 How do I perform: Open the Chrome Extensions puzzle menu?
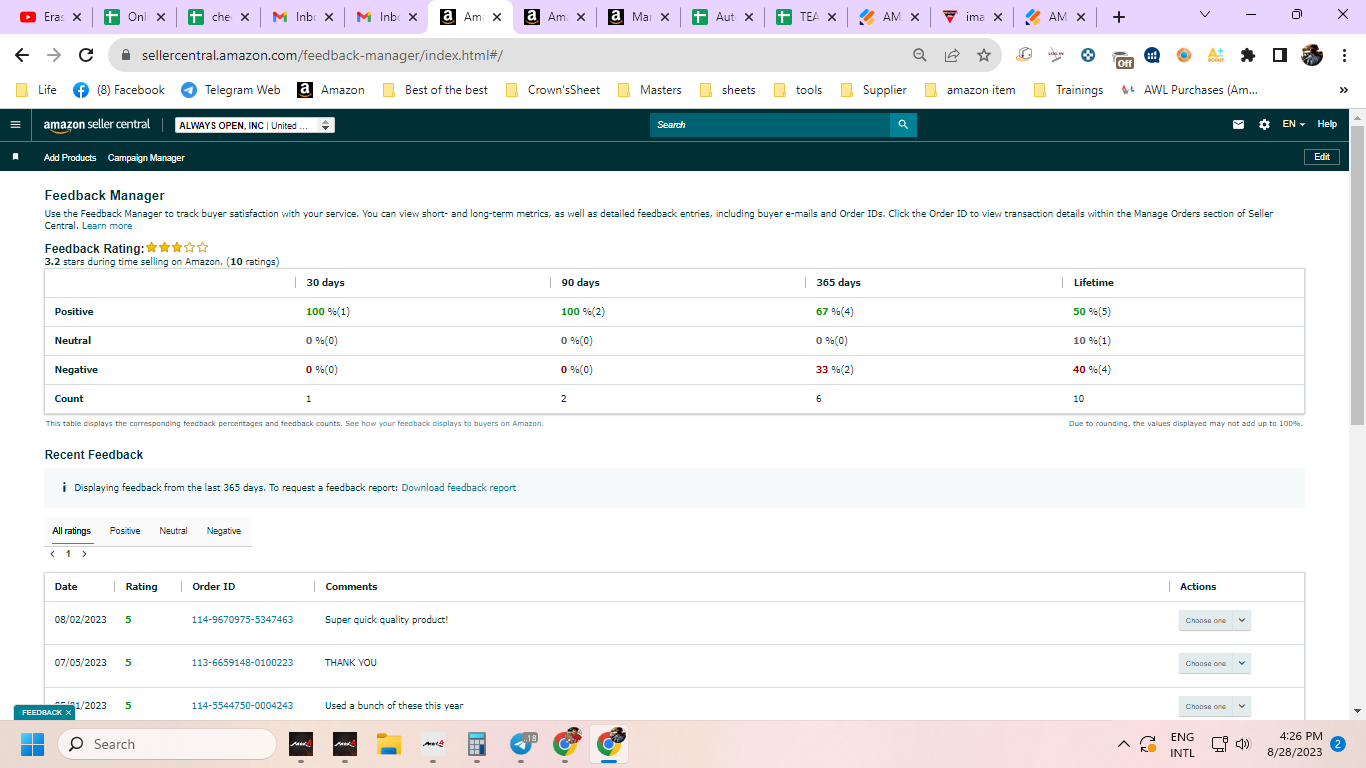[1248, 56]
